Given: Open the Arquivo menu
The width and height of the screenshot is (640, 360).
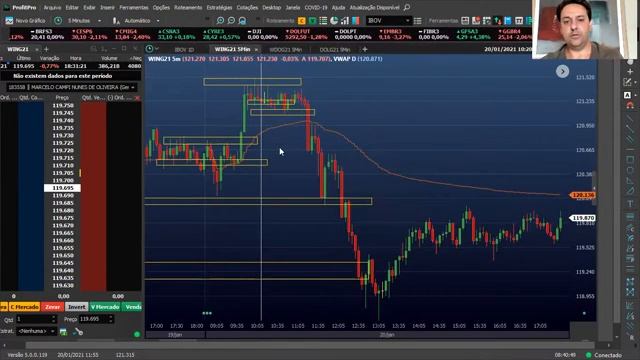Looking at the screenshot, I should (x=52, y=7).
